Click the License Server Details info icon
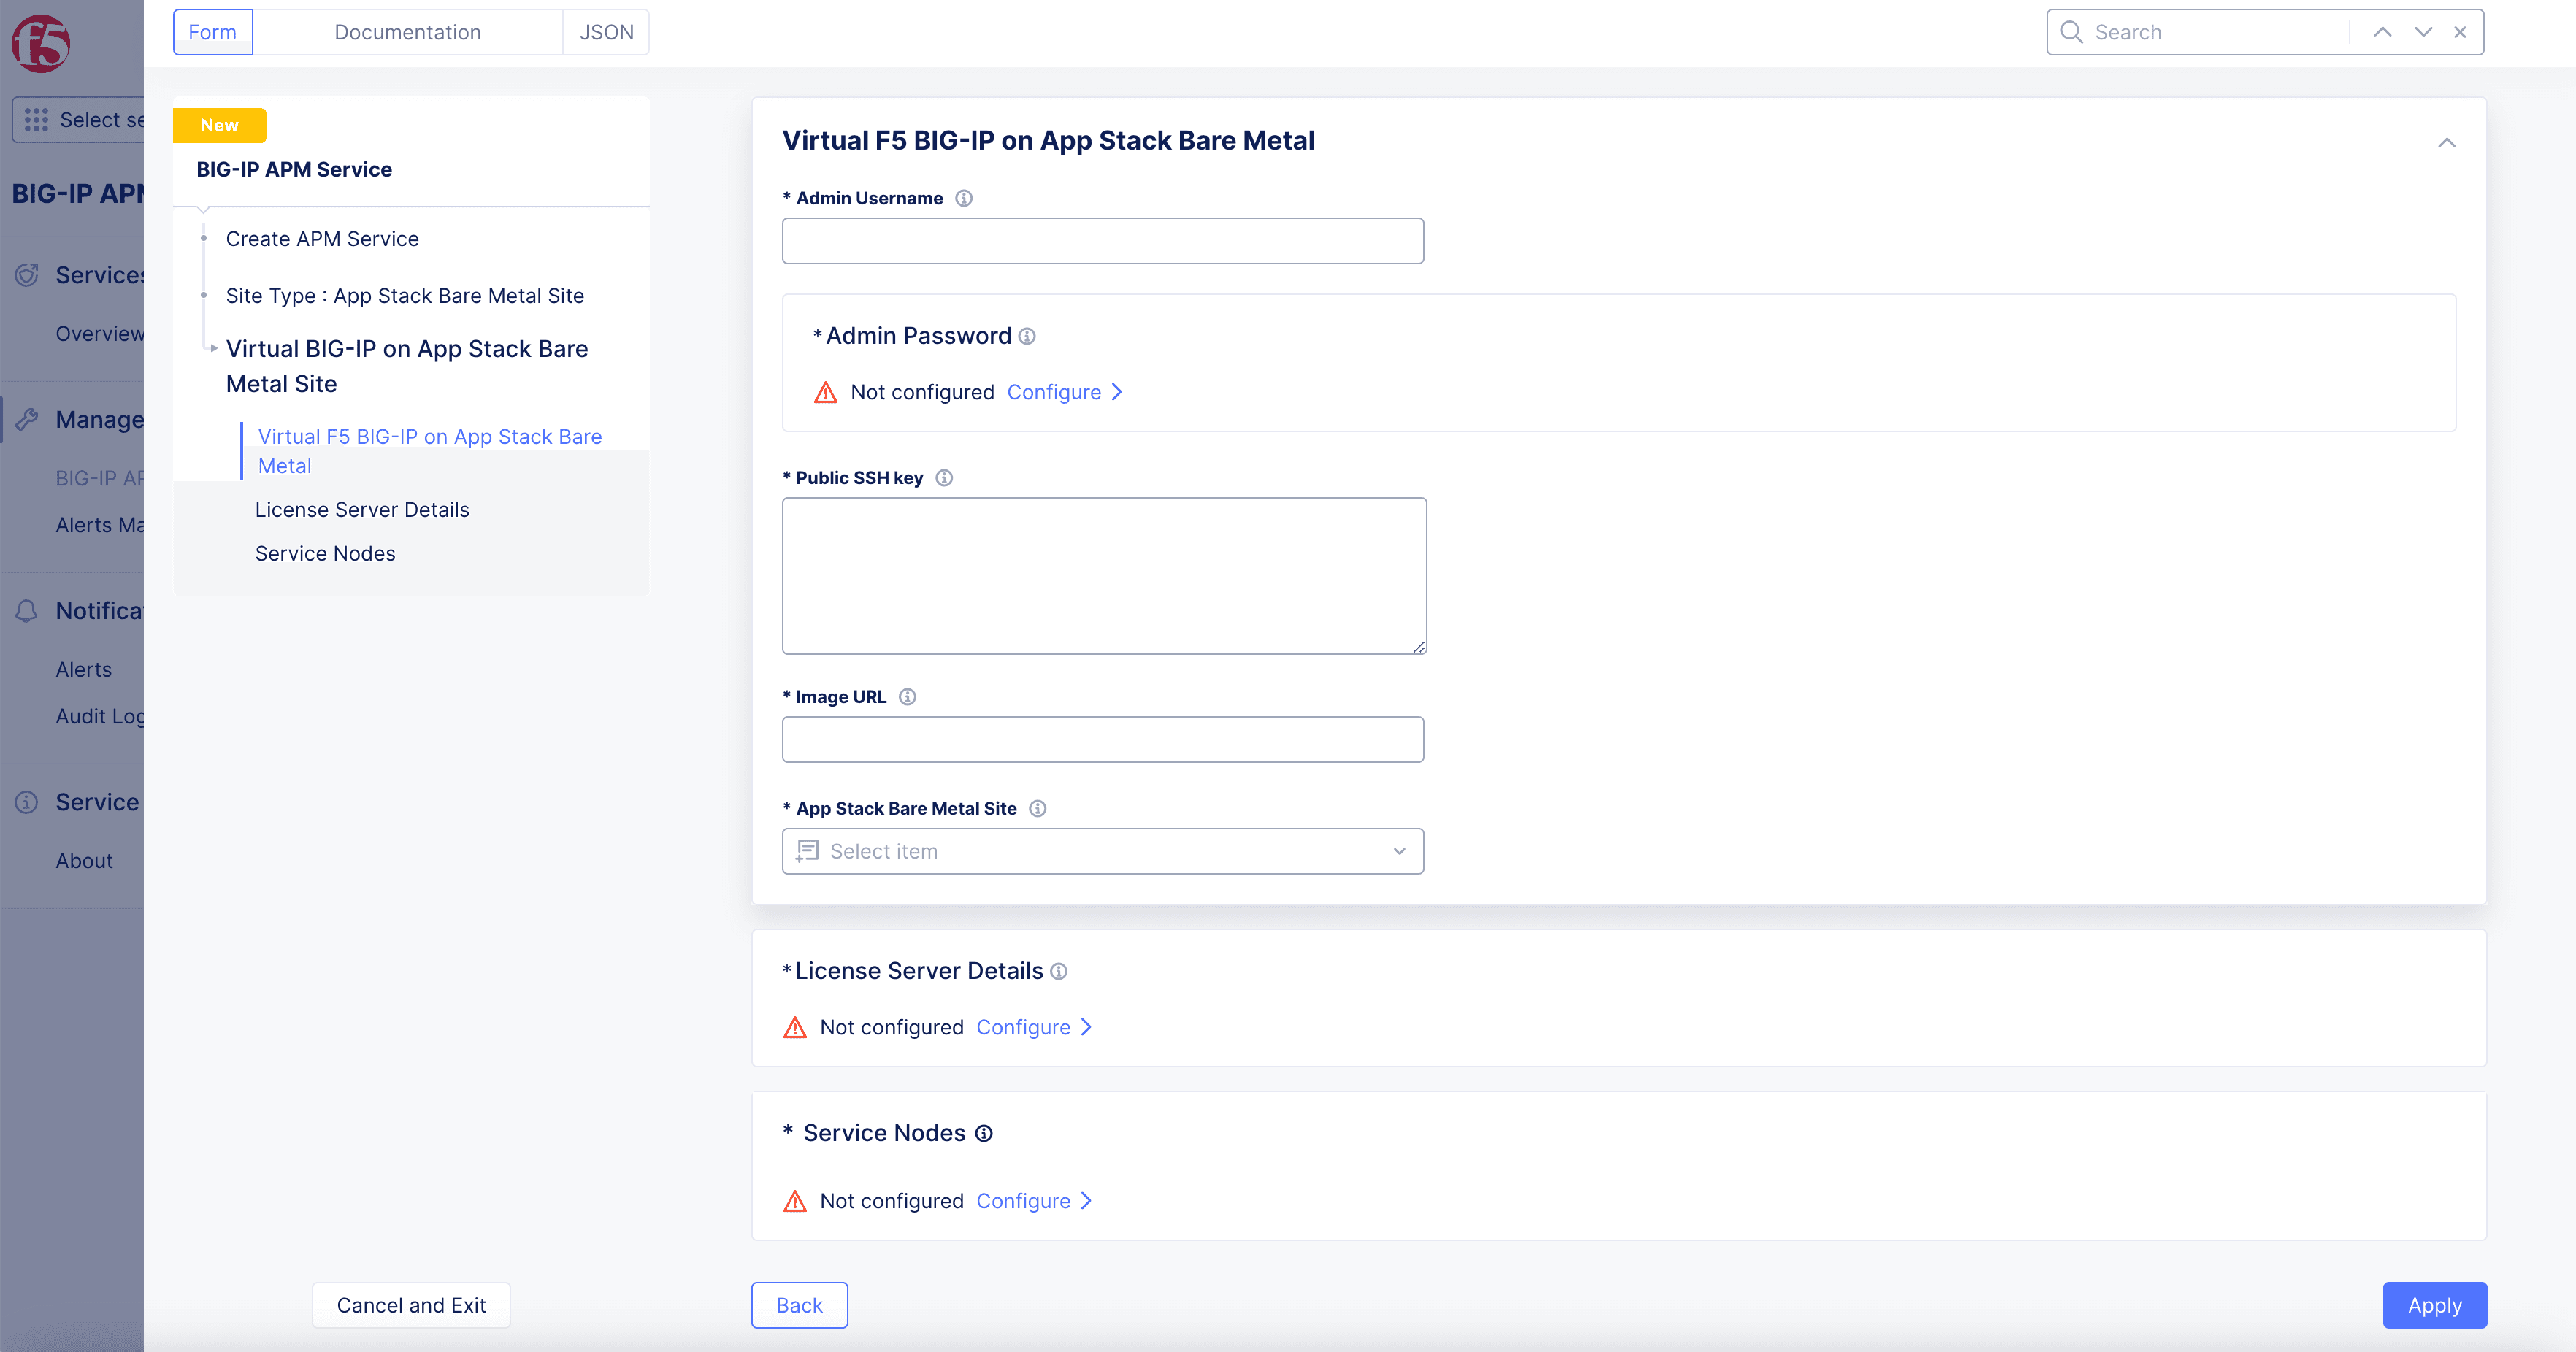 [x=1059, y=971]
